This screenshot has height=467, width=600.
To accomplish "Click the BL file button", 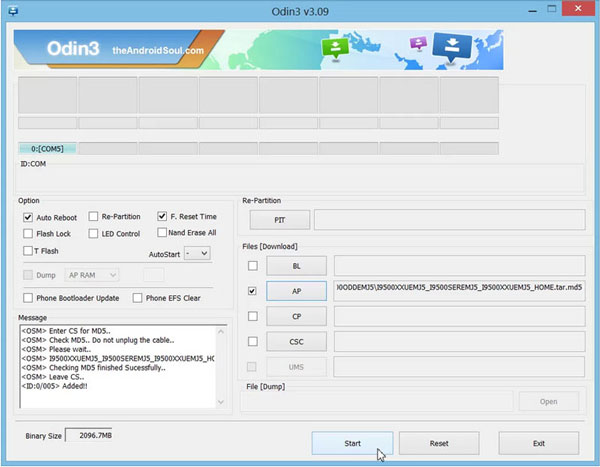I will click(297, 266).
